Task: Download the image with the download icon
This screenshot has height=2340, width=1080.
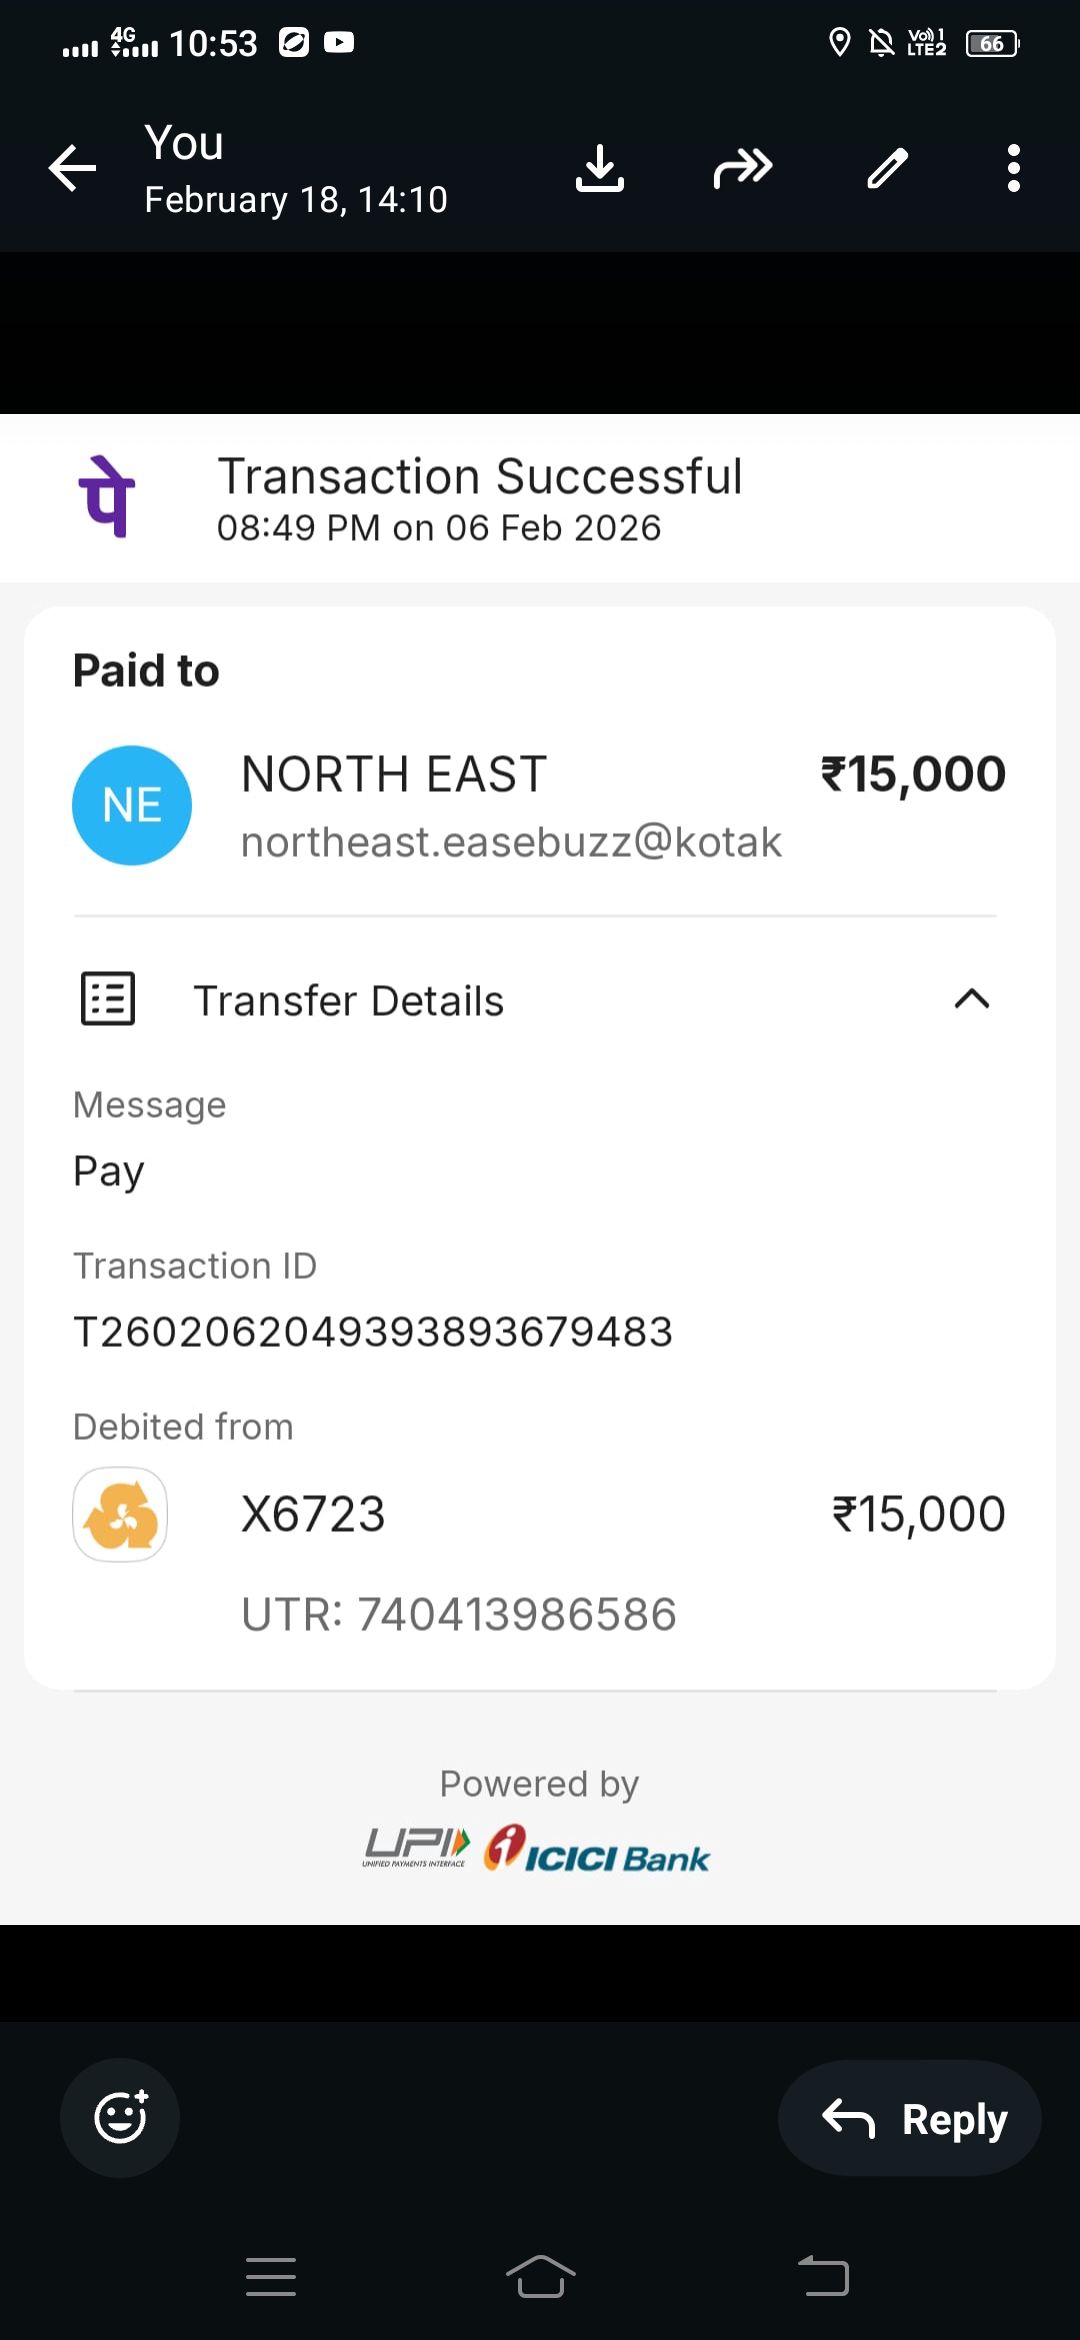Action: click(600, 168)
